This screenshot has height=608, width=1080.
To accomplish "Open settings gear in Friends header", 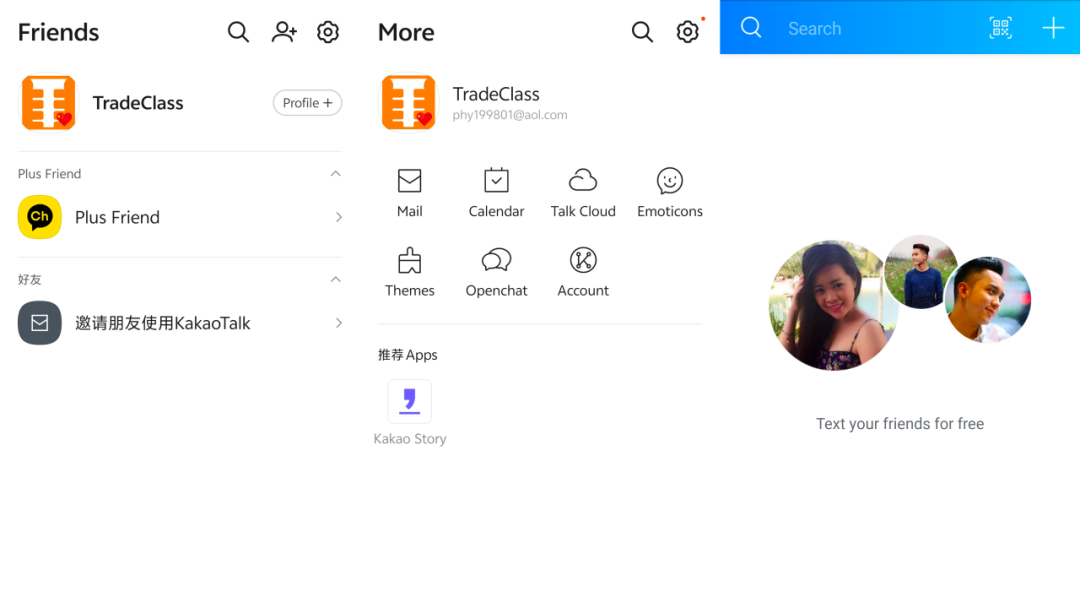I will pyautogui.click(x=328, y=32).
